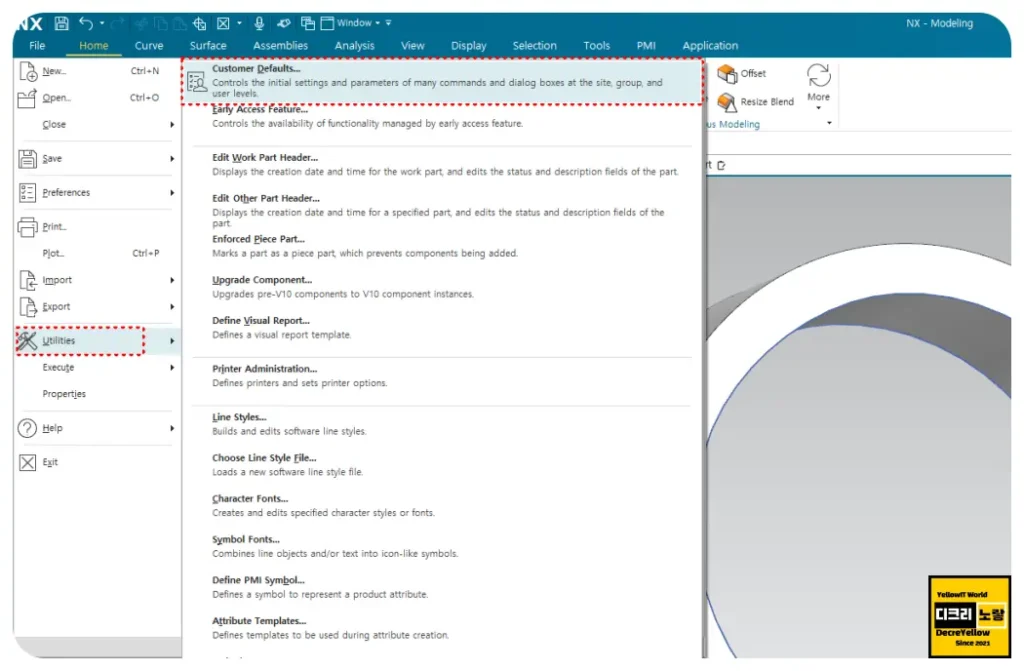The width and height of the screenshot is (1024, 671).
Task: Switch to the Display tab
Action: click(x=468, y=46)
